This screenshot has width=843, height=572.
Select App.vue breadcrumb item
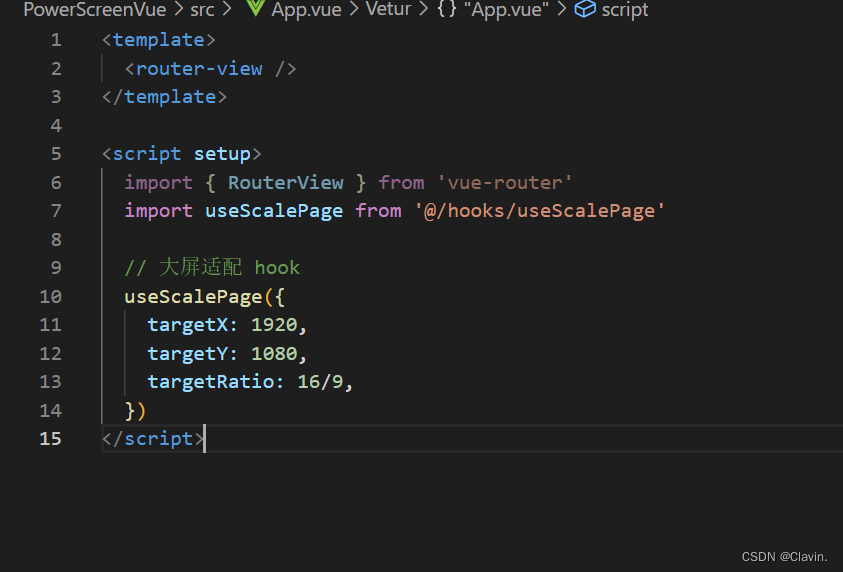(x=306, y=10)
